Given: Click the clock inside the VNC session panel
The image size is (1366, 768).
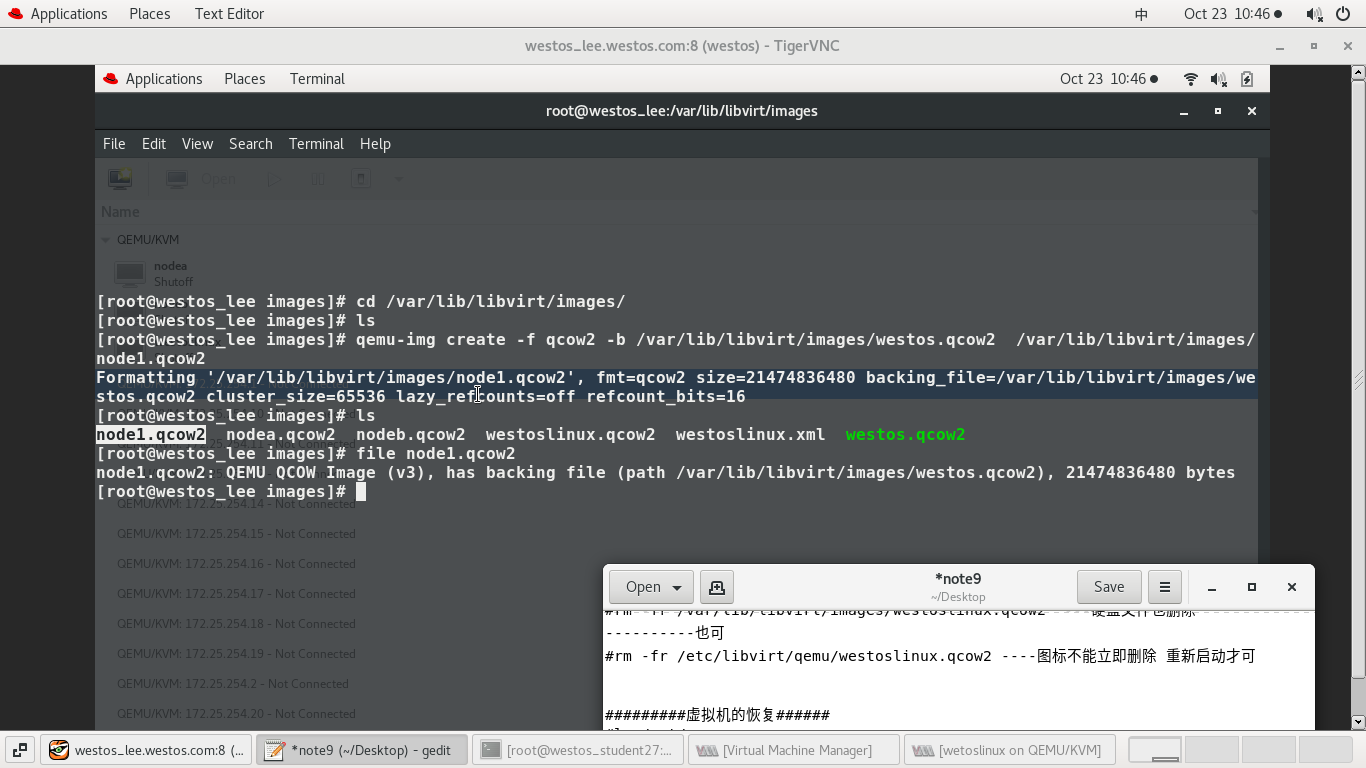Looking at the screenshot, I should click(1109, 79).
